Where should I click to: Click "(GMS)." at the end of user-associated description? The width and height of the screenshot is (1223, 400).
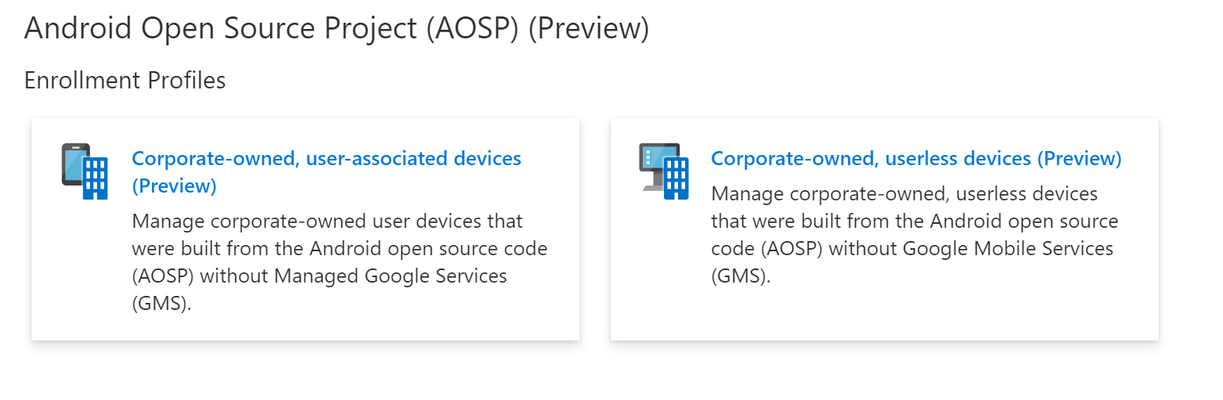(162, 303)
